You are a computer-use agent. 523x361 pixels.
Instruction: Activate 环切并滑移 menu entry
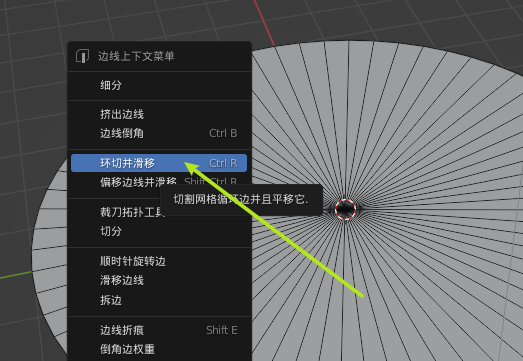point(159,163)
